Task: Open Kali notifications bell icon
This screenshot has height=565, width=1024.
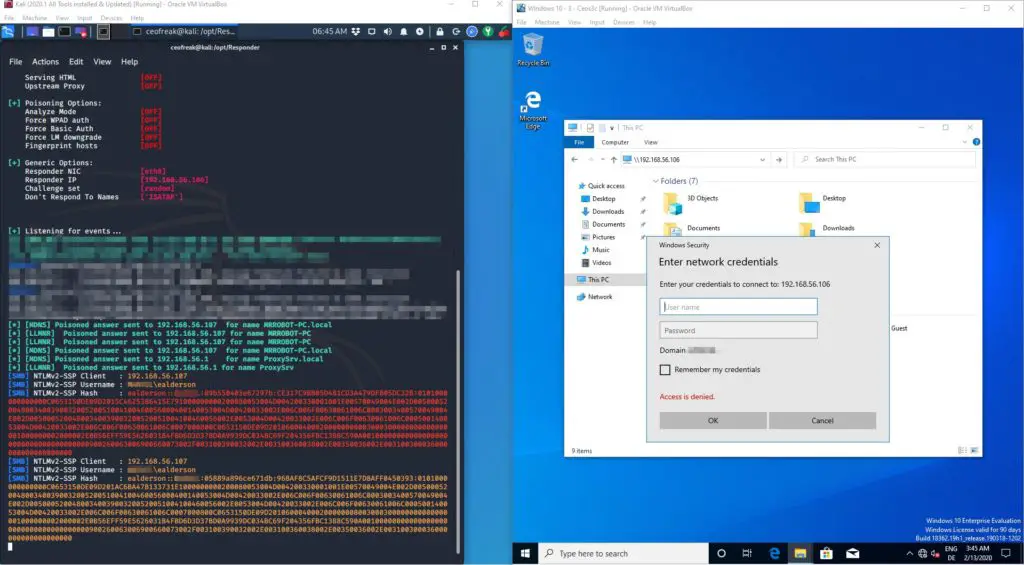Action: tap(404, 31)
